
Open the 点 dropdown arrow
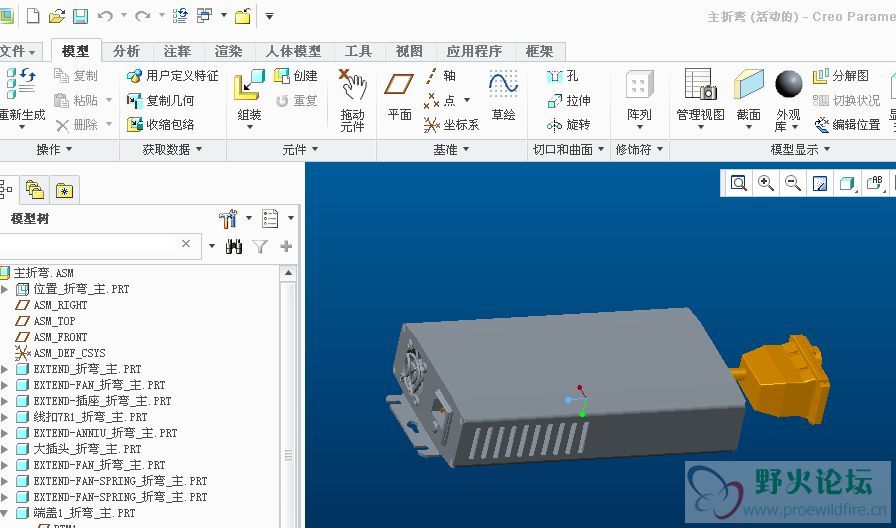point(467,101)
